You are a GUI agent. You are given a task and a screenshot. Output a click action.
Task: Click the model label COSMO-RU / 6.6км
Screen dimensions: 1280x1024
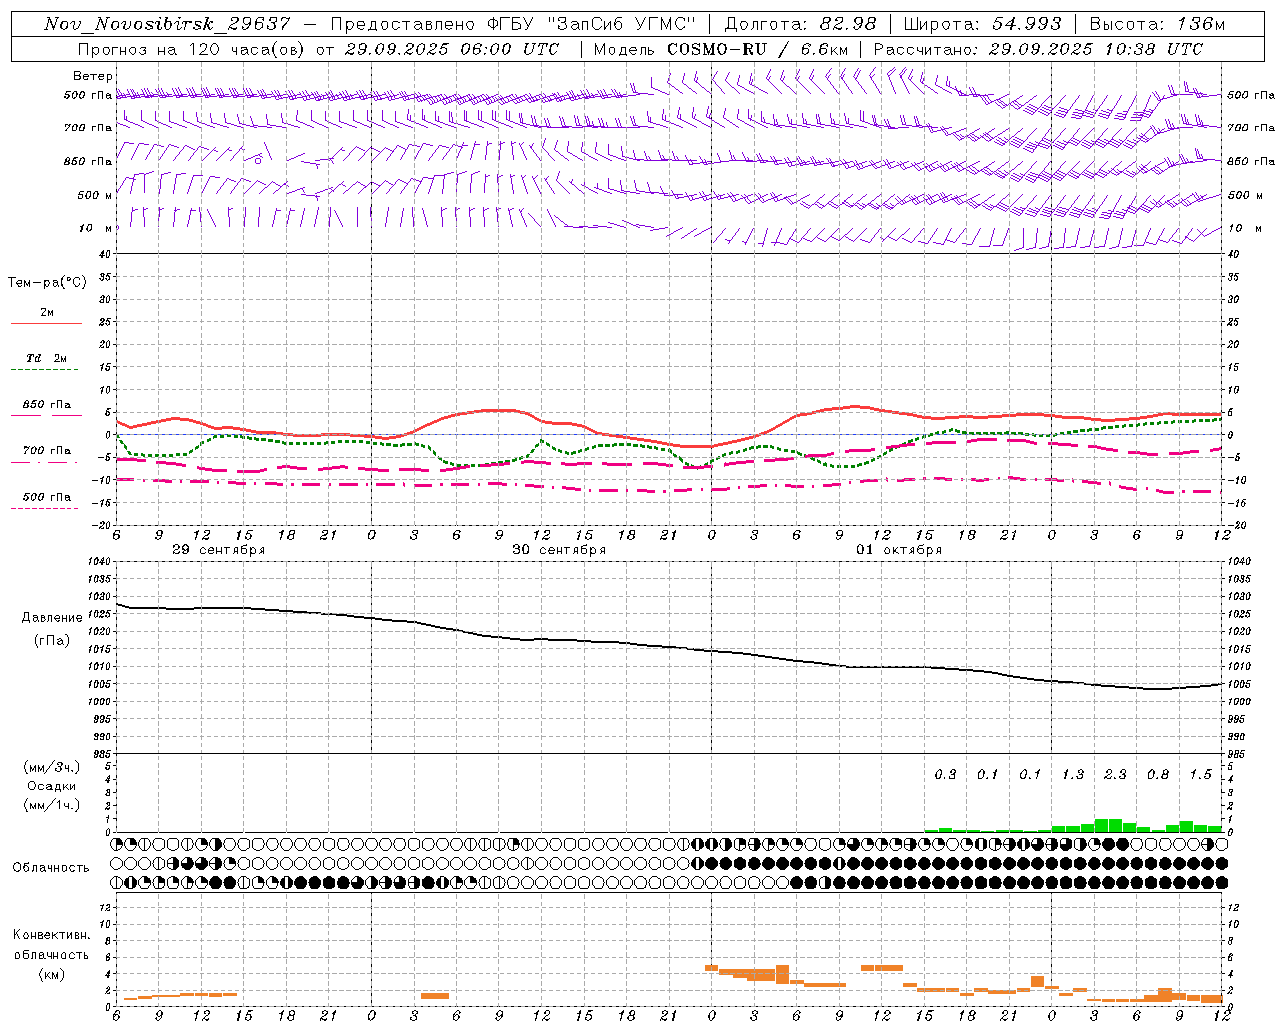pos(758,49)
